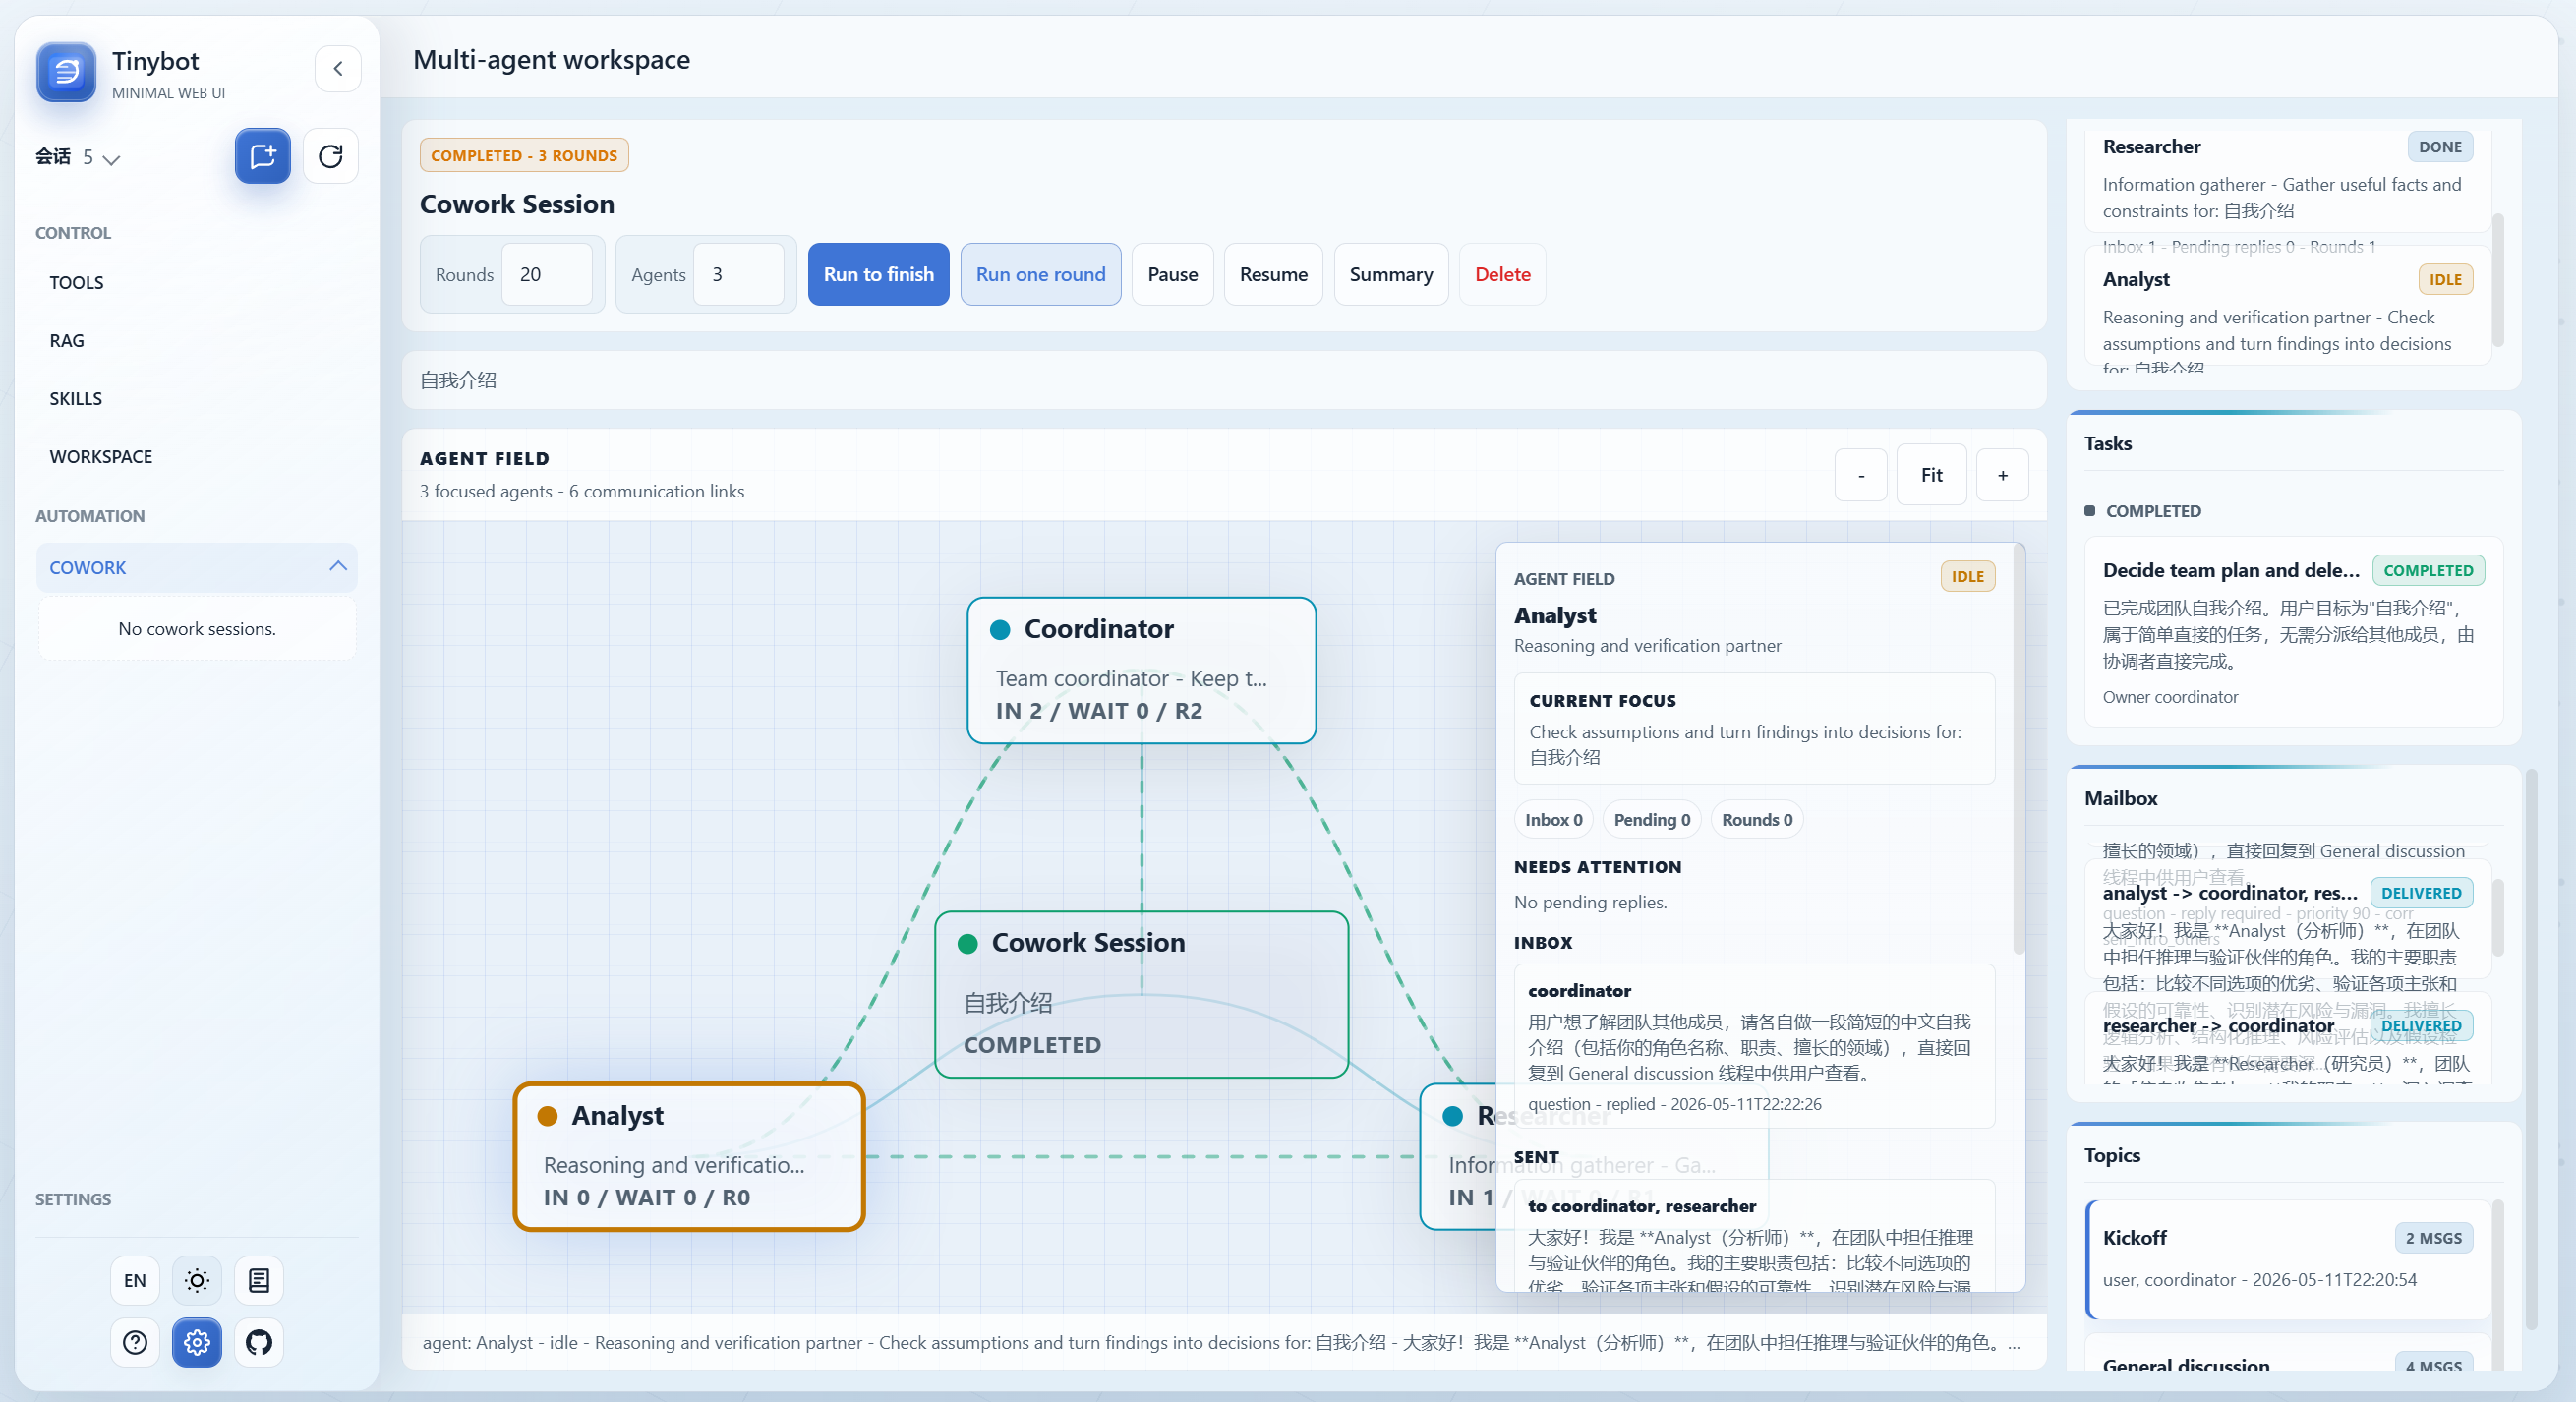The width and height of the screenshot is (2576, 1402).
Task: Open the help question-mark icon
Action: point(135,1342)
